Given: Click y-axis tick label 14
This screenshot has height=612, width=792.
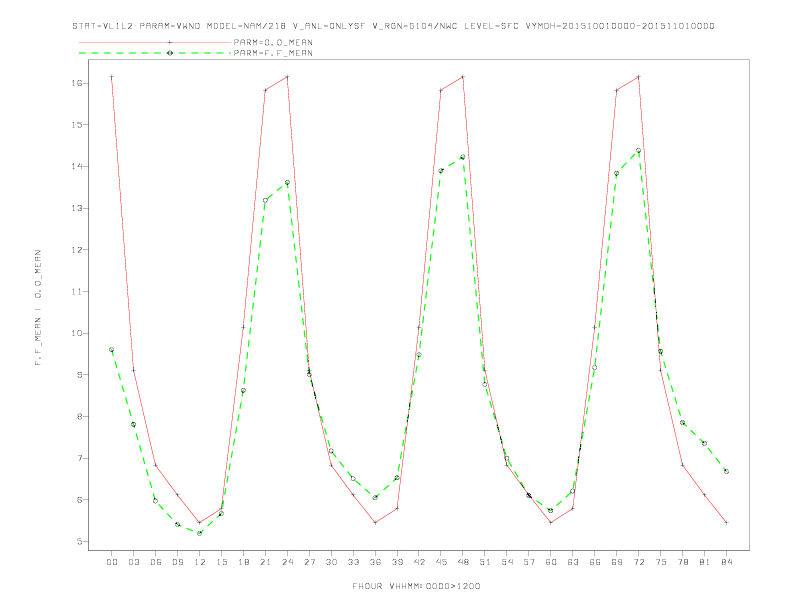Looking at the screenshot, I should pyautogui.click(x=77, y=167).
